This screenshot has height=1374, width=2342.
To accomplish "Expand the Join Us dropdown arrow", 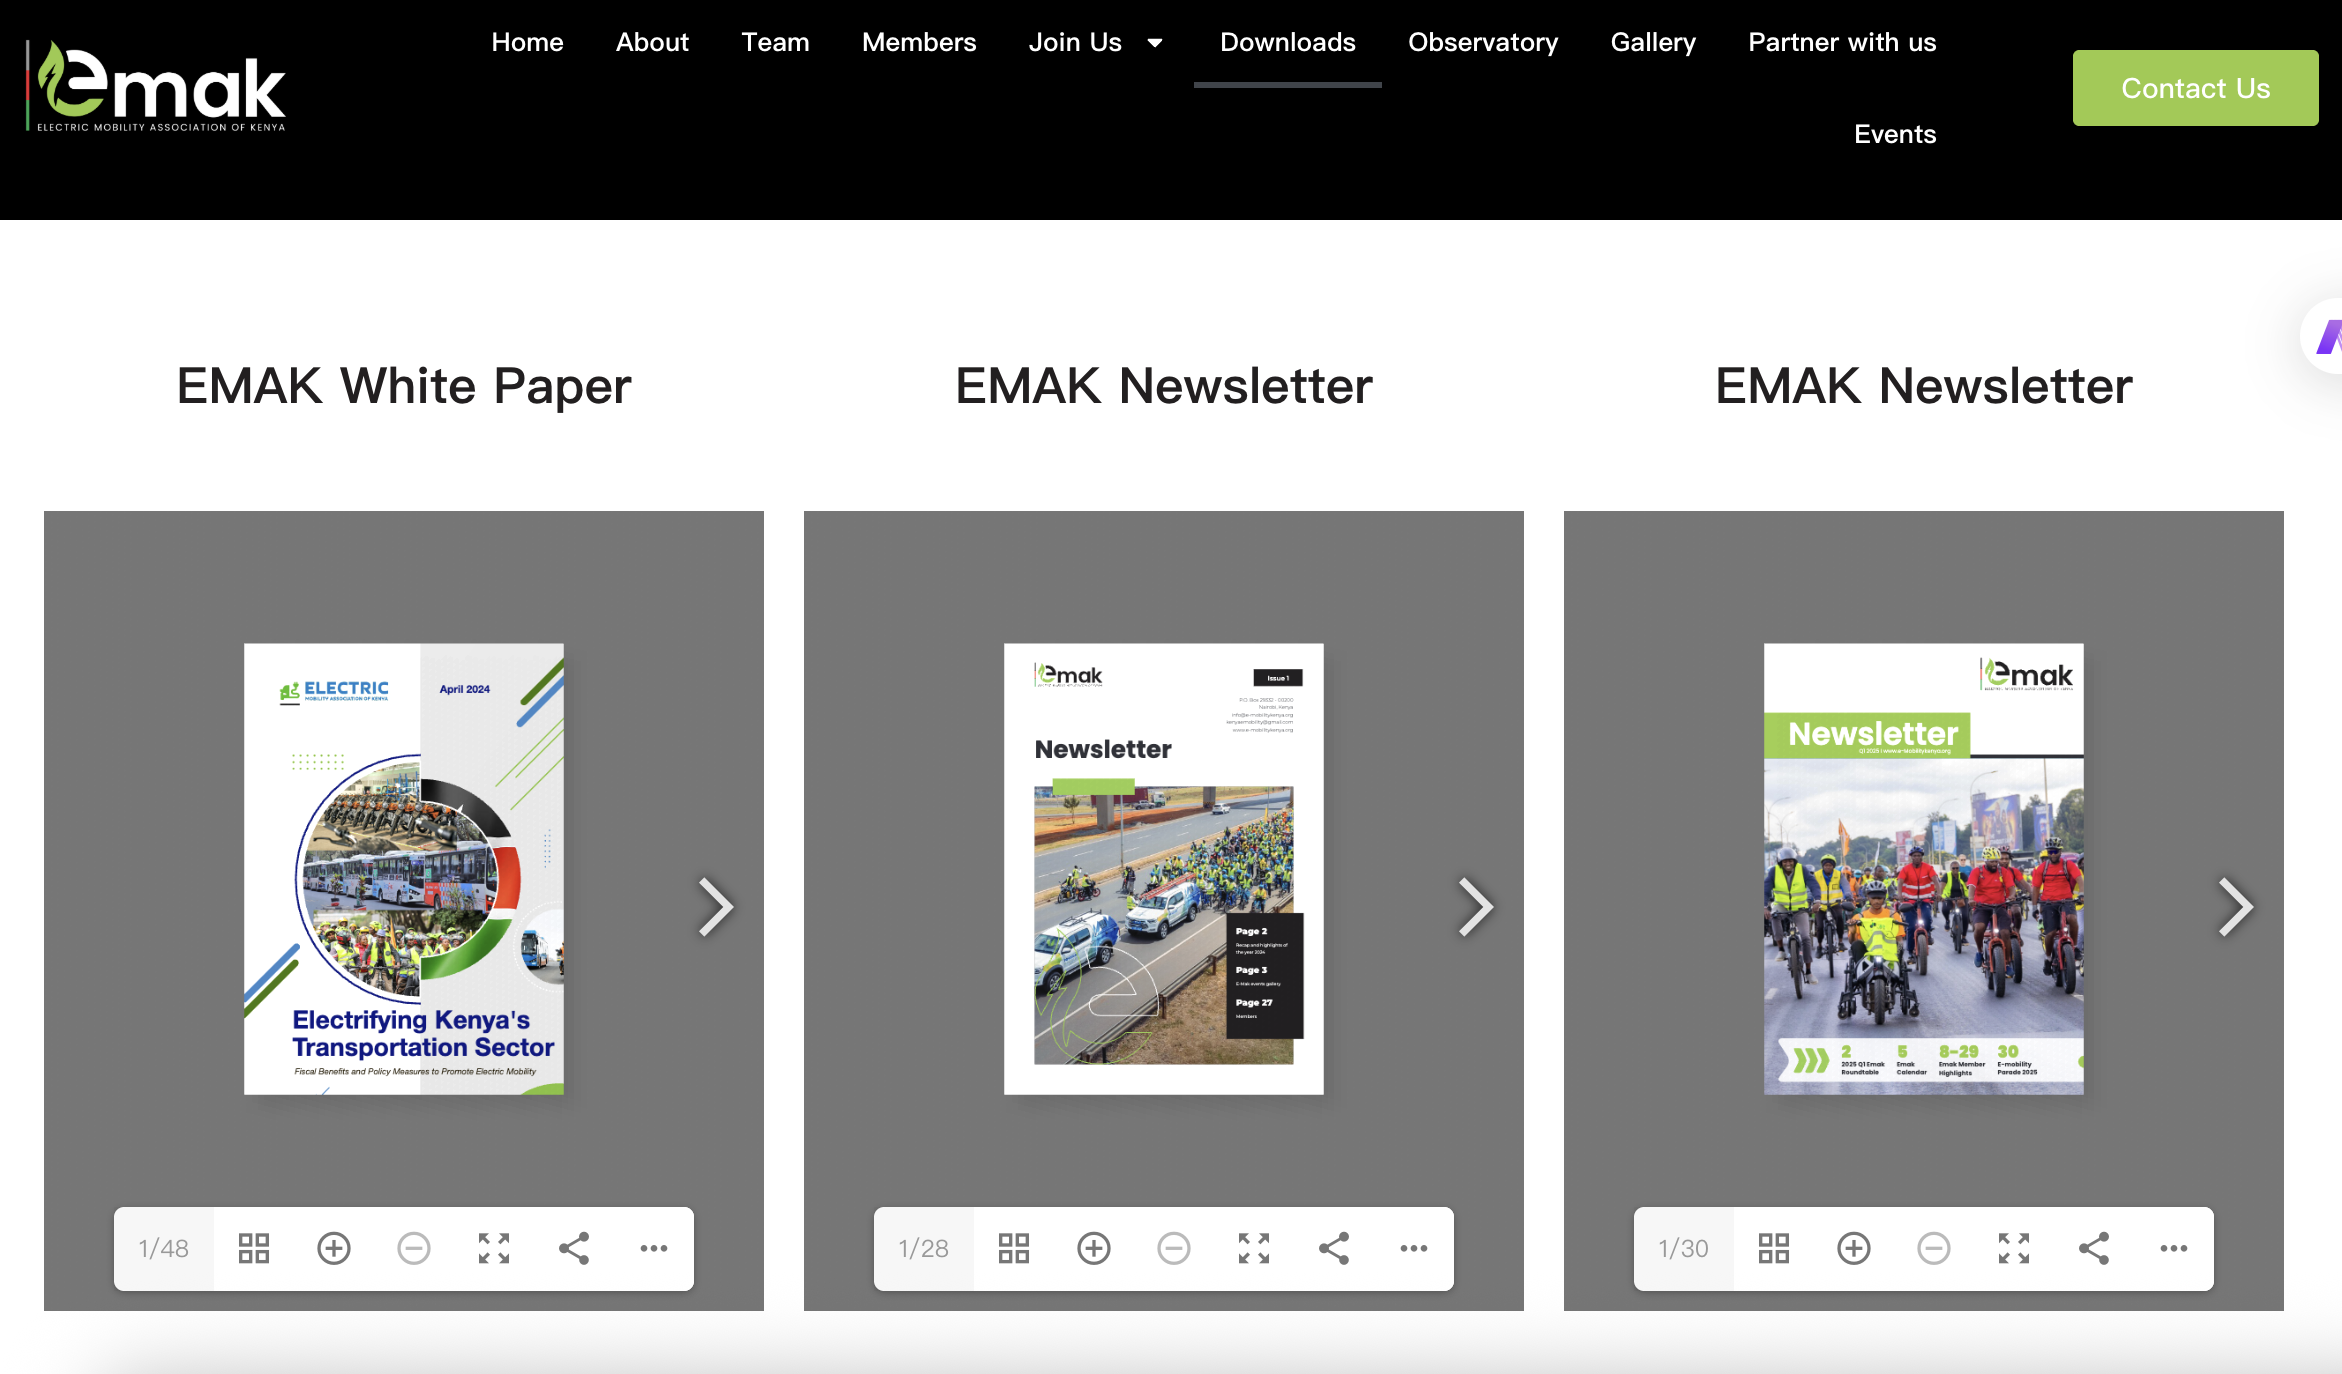I will point(1155,43).
